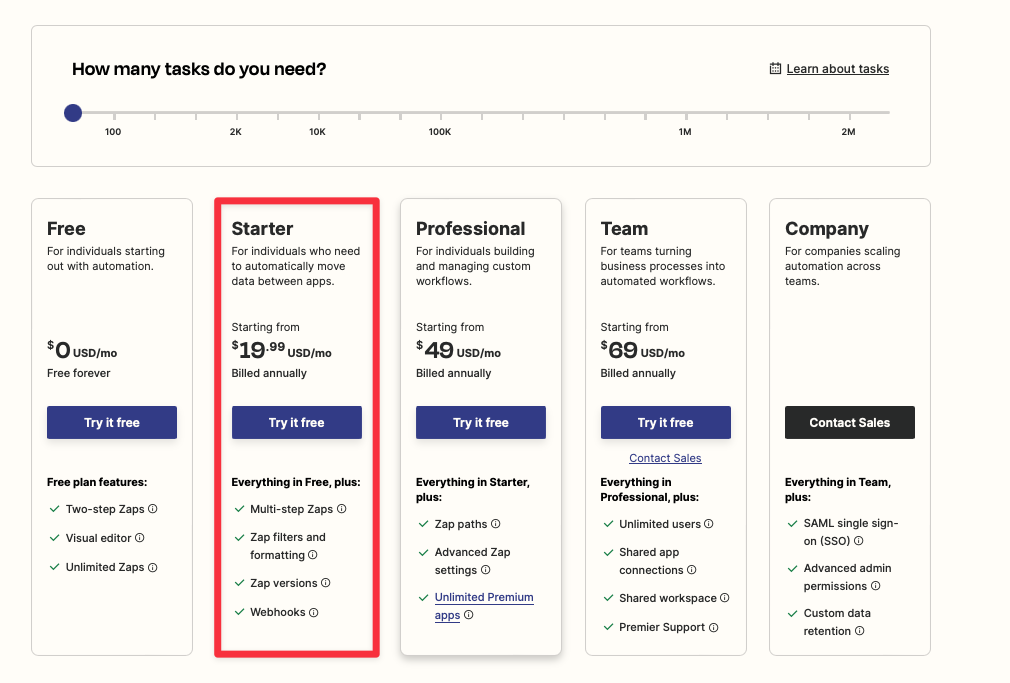The width and height of the screenshot is (1010, 683).
Task: Click info icon for Custom data retention
Action: 859,631
